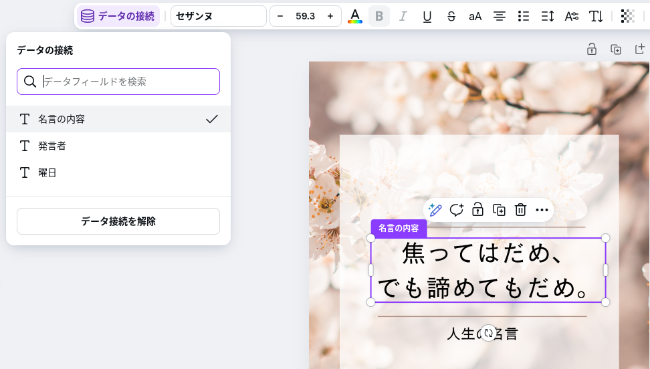Toggle bold formatting
The width and height of the screenshot is (650, 369).
pyautogui.click(x=379, y=16)
